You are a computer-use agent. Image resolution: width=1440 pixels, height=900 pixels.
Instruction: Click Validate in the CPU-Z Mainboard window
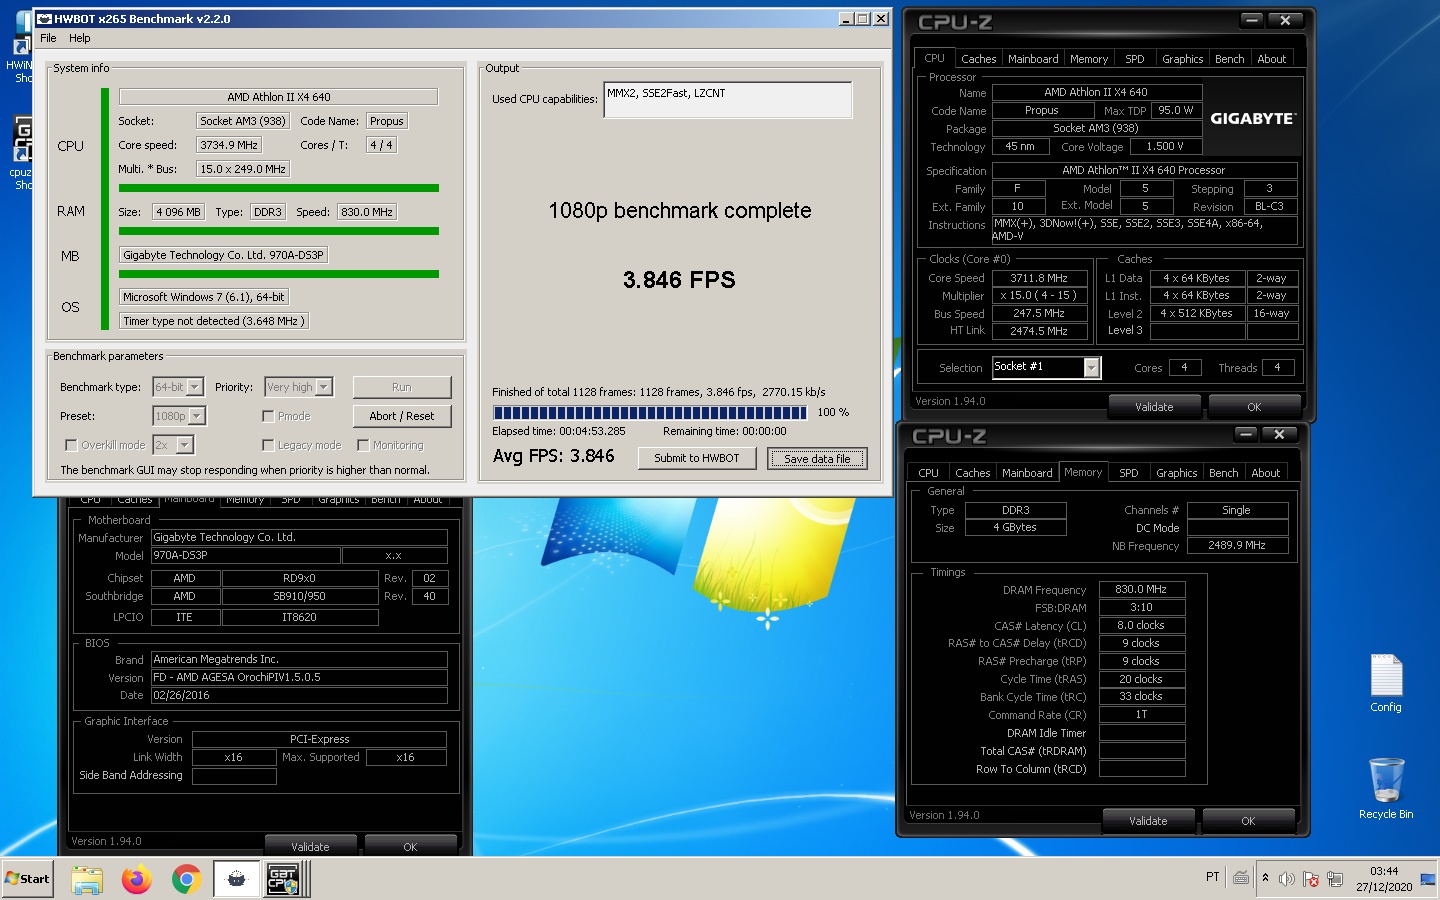coord(310,846)
